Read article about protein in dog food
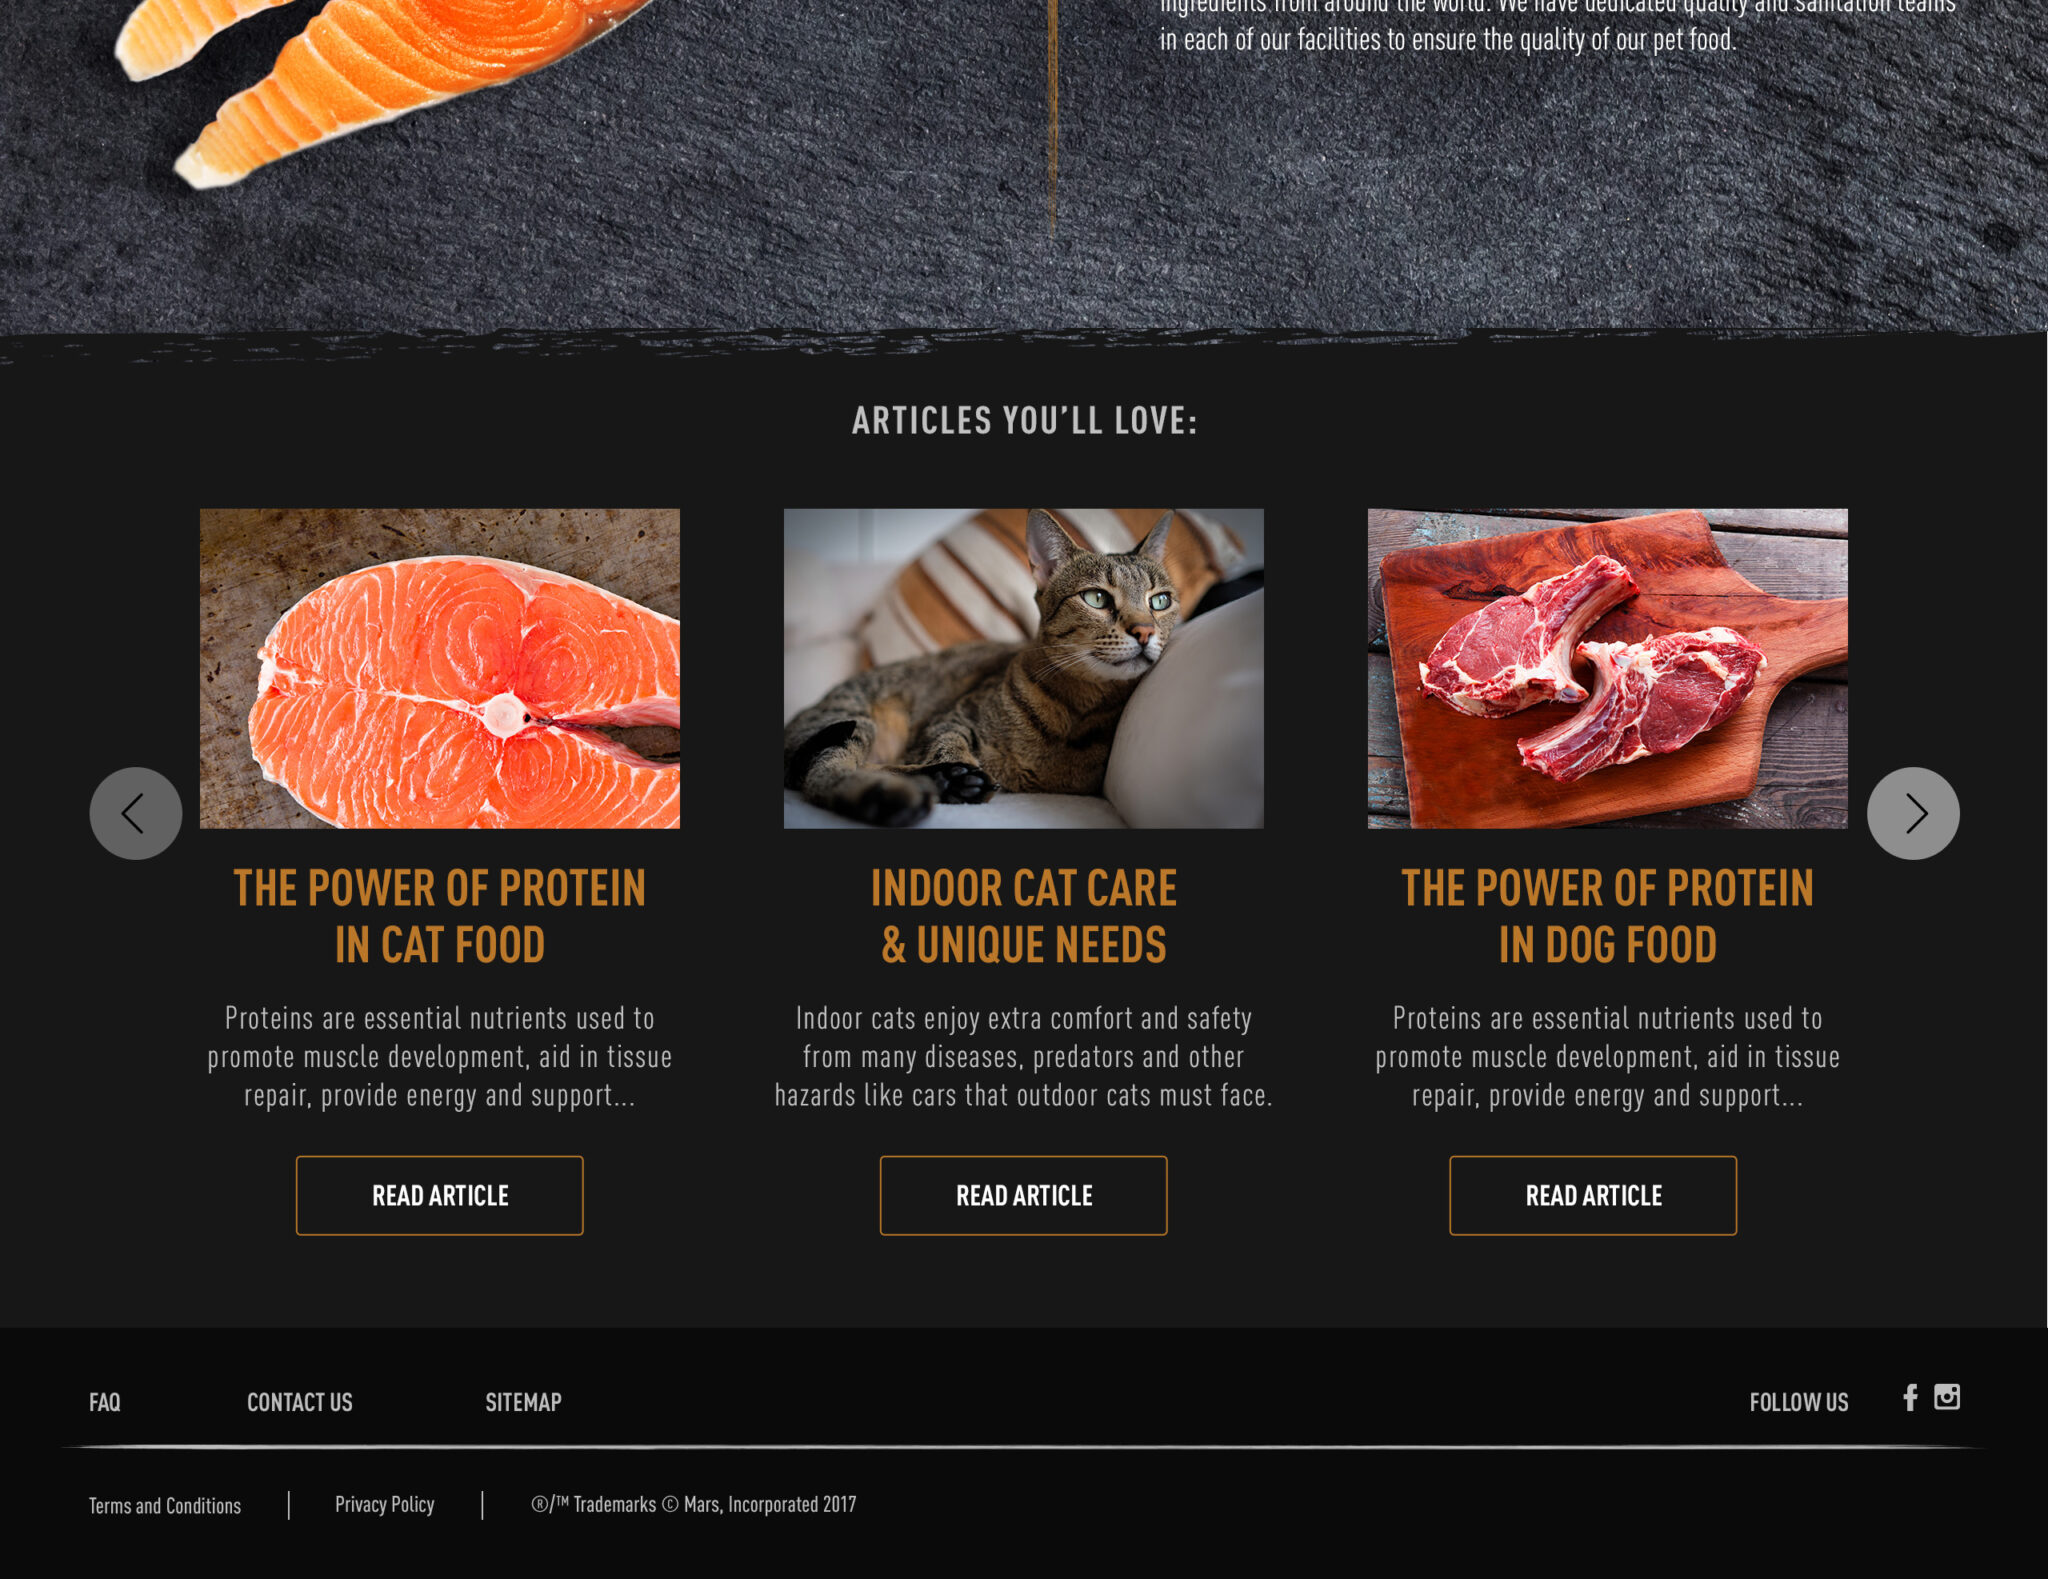Image resolution: width=2048 pixels, height=1579 pixels. [1593, 1195]
